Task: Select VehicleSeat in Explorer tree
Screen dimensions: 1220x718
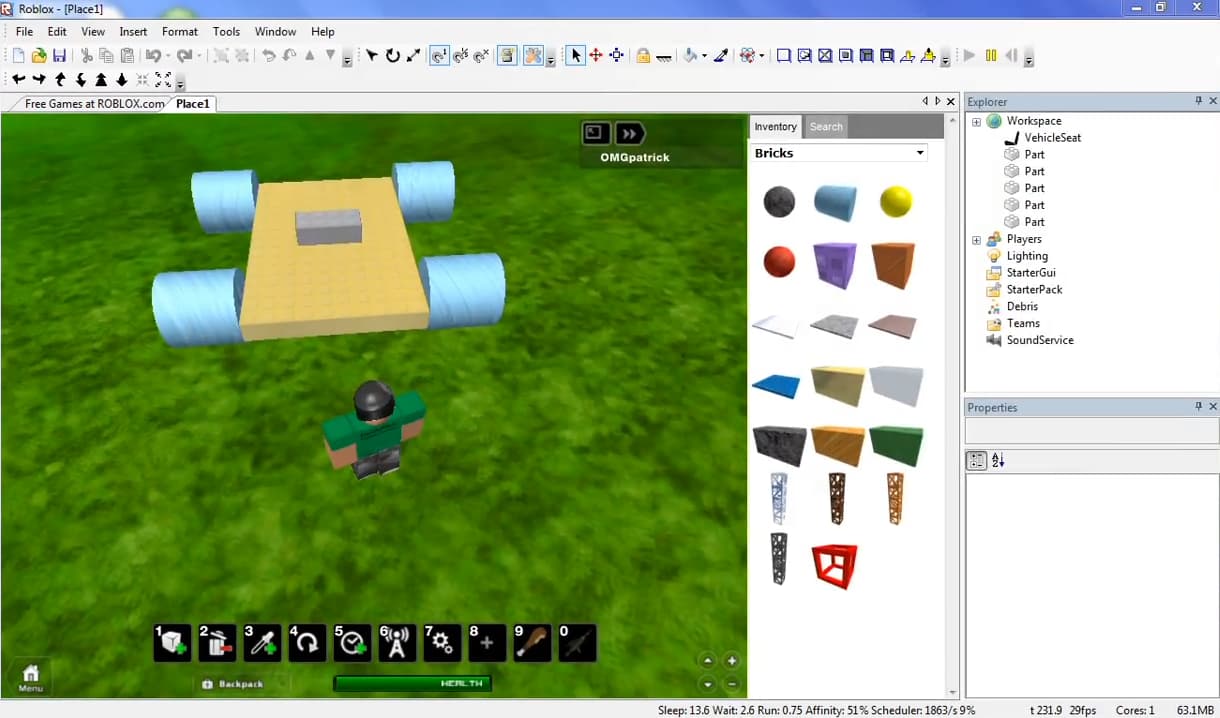Action: (x=1052, y=138)
